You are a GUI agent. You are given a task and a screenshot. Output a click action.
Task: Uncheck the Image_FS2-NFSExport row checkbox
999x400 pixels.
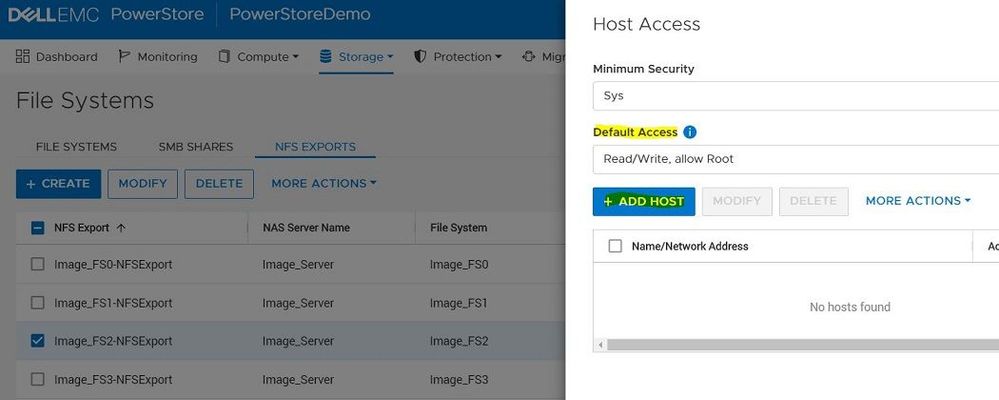[38, 341]
